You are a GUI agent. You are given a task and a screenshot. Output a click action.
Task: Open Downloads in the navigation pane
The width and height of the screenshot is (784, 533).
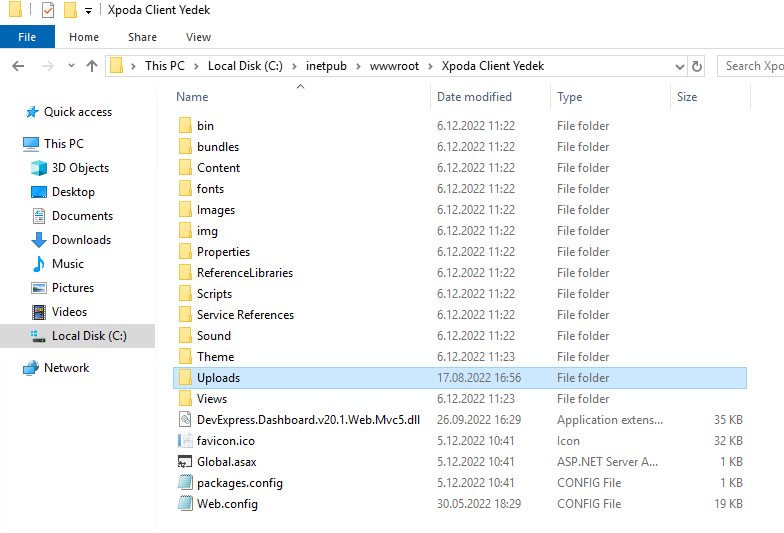81,240
